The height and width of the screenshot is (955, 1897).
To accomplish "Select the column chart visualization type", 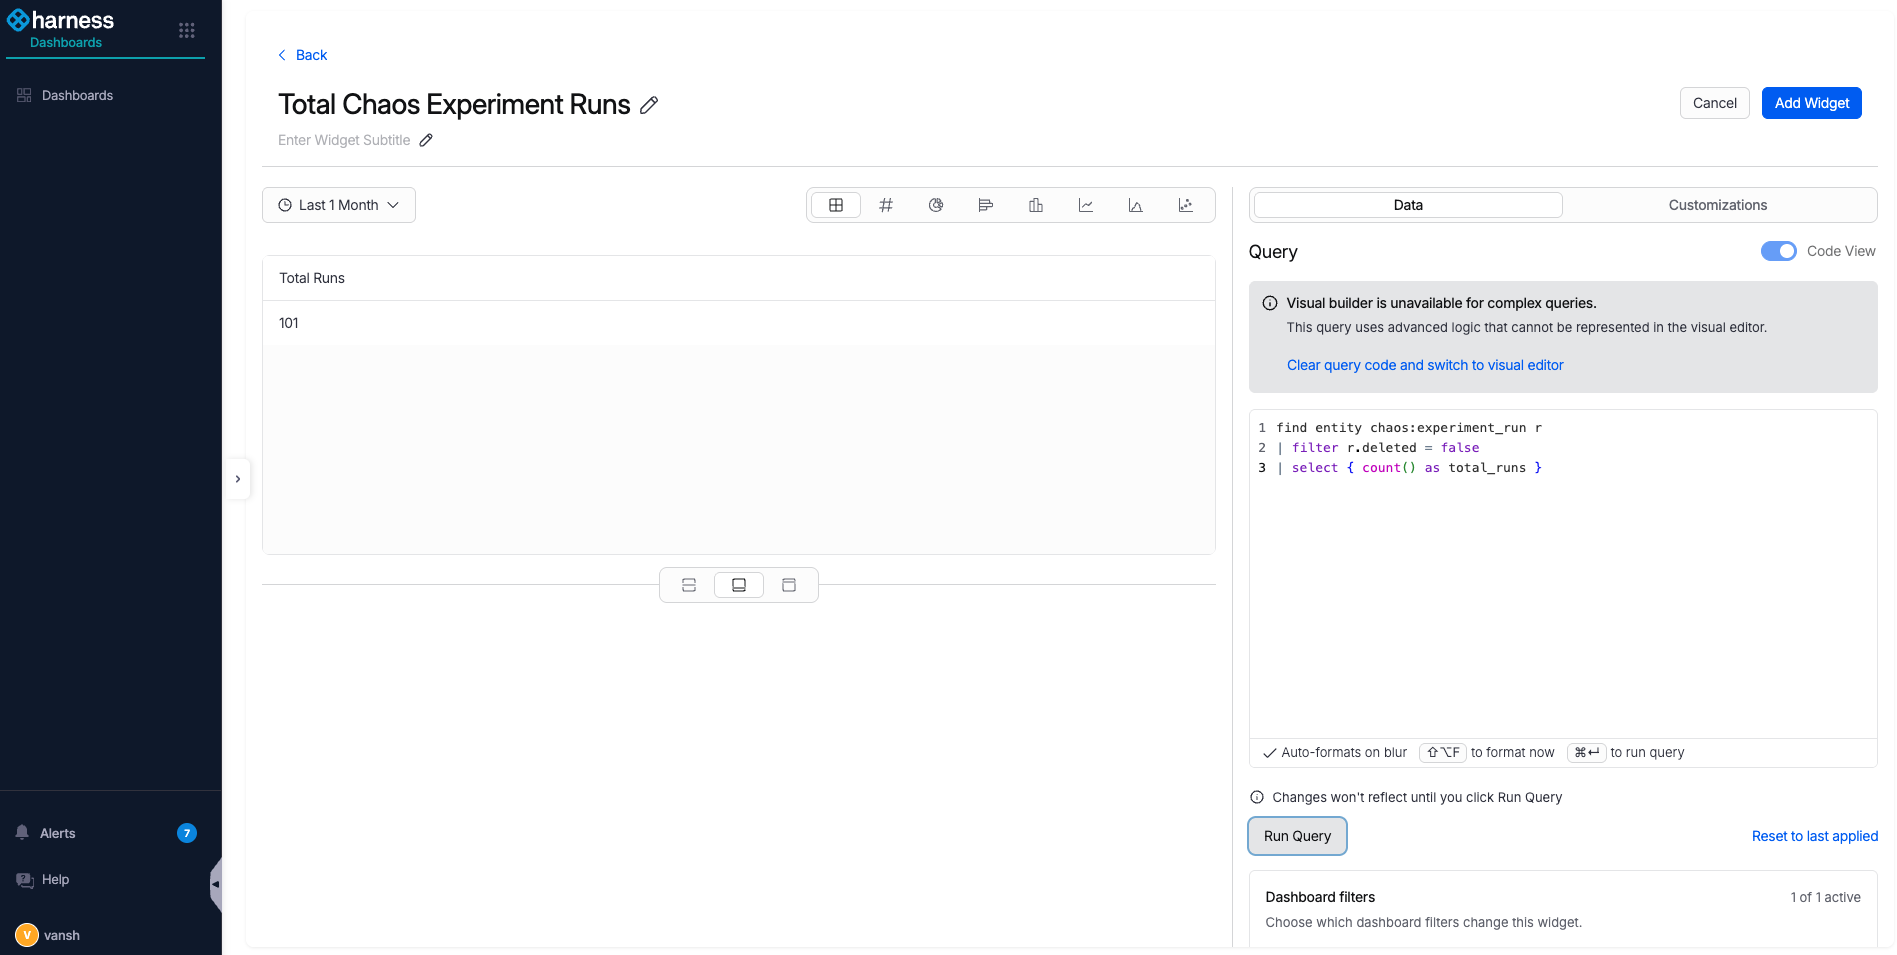I will coord(1036,205).
